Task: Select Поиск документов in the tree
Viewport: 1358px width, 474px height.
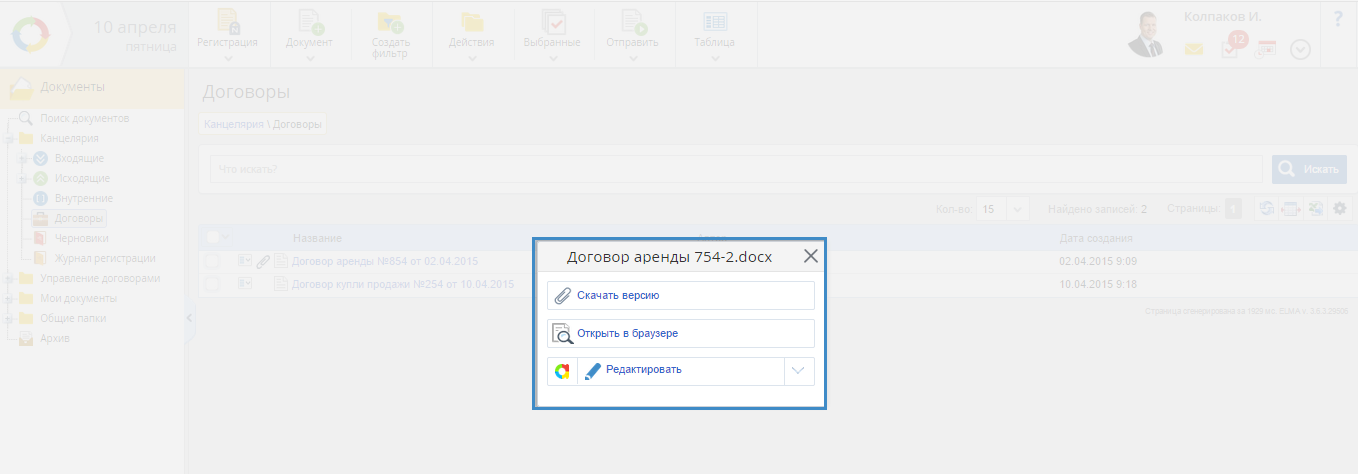Action: point(85,118)
